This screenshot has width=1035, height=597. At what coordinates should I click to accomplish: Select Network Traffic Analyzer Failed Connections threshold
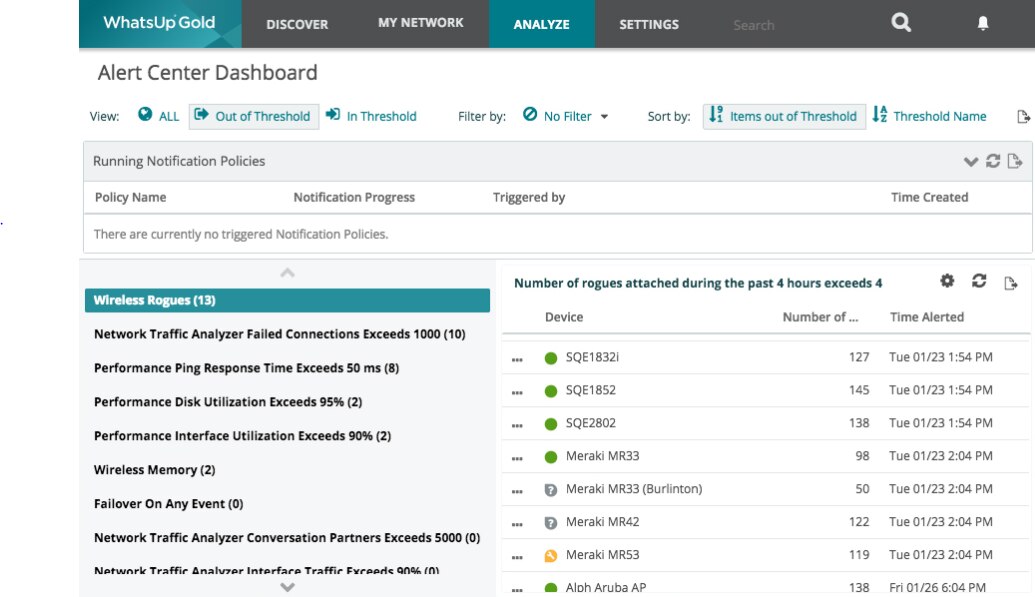[x=280, y=334]
